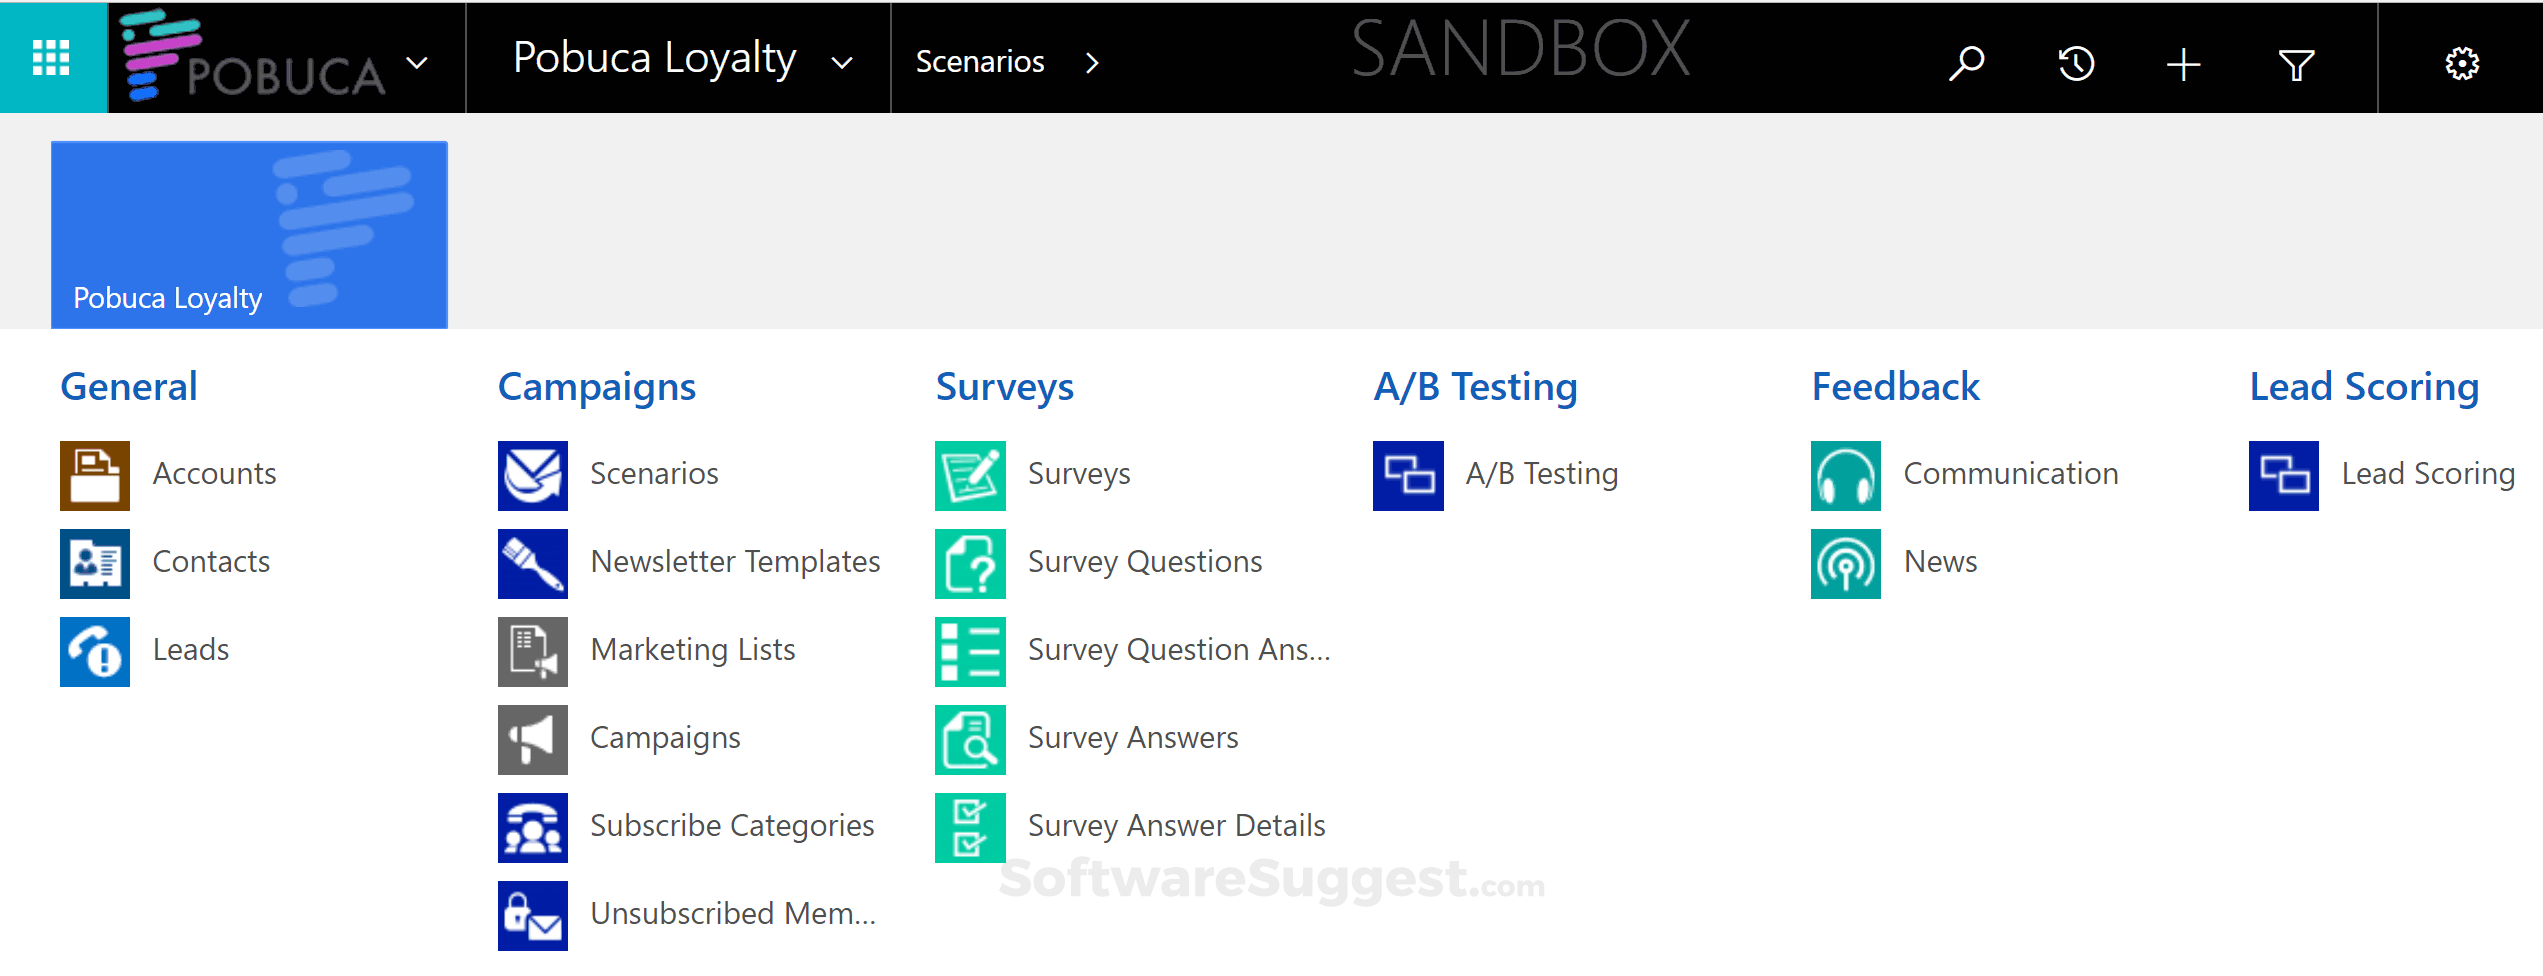Click the plus quick create icon

pos(2184,65)
